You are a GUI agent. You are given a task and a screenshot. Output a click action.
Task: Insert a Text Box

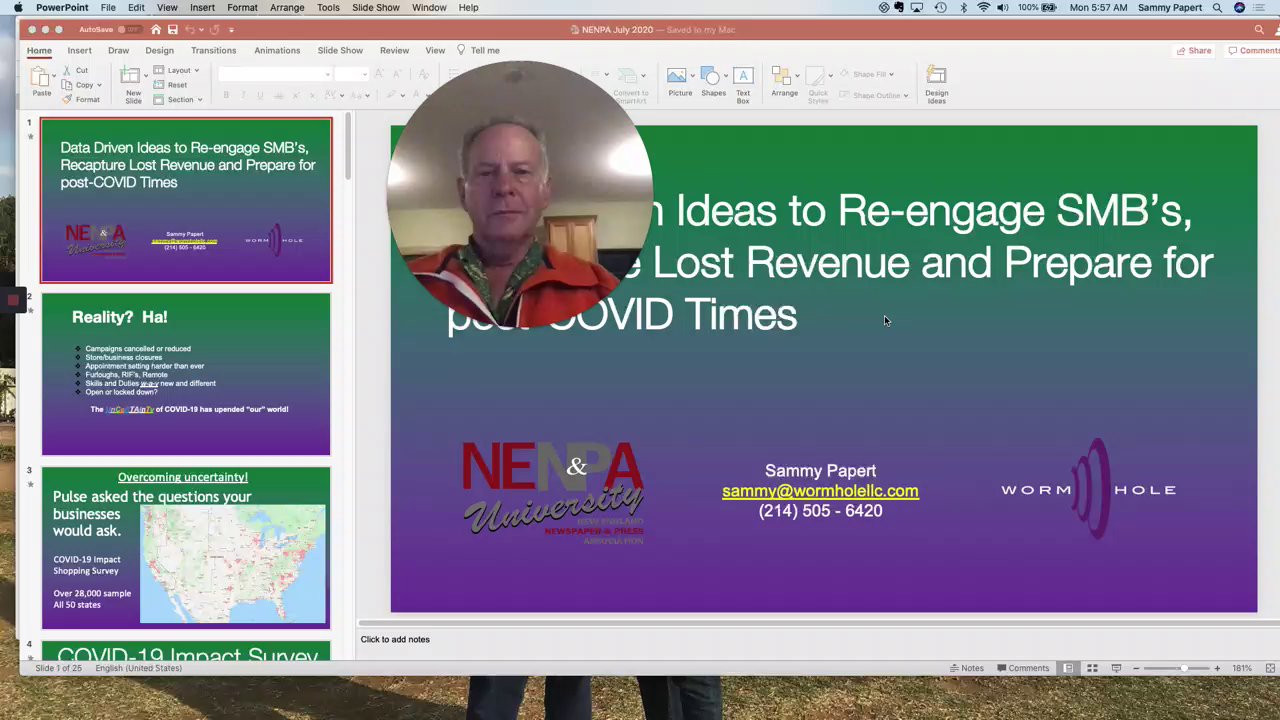click(743, 84)
